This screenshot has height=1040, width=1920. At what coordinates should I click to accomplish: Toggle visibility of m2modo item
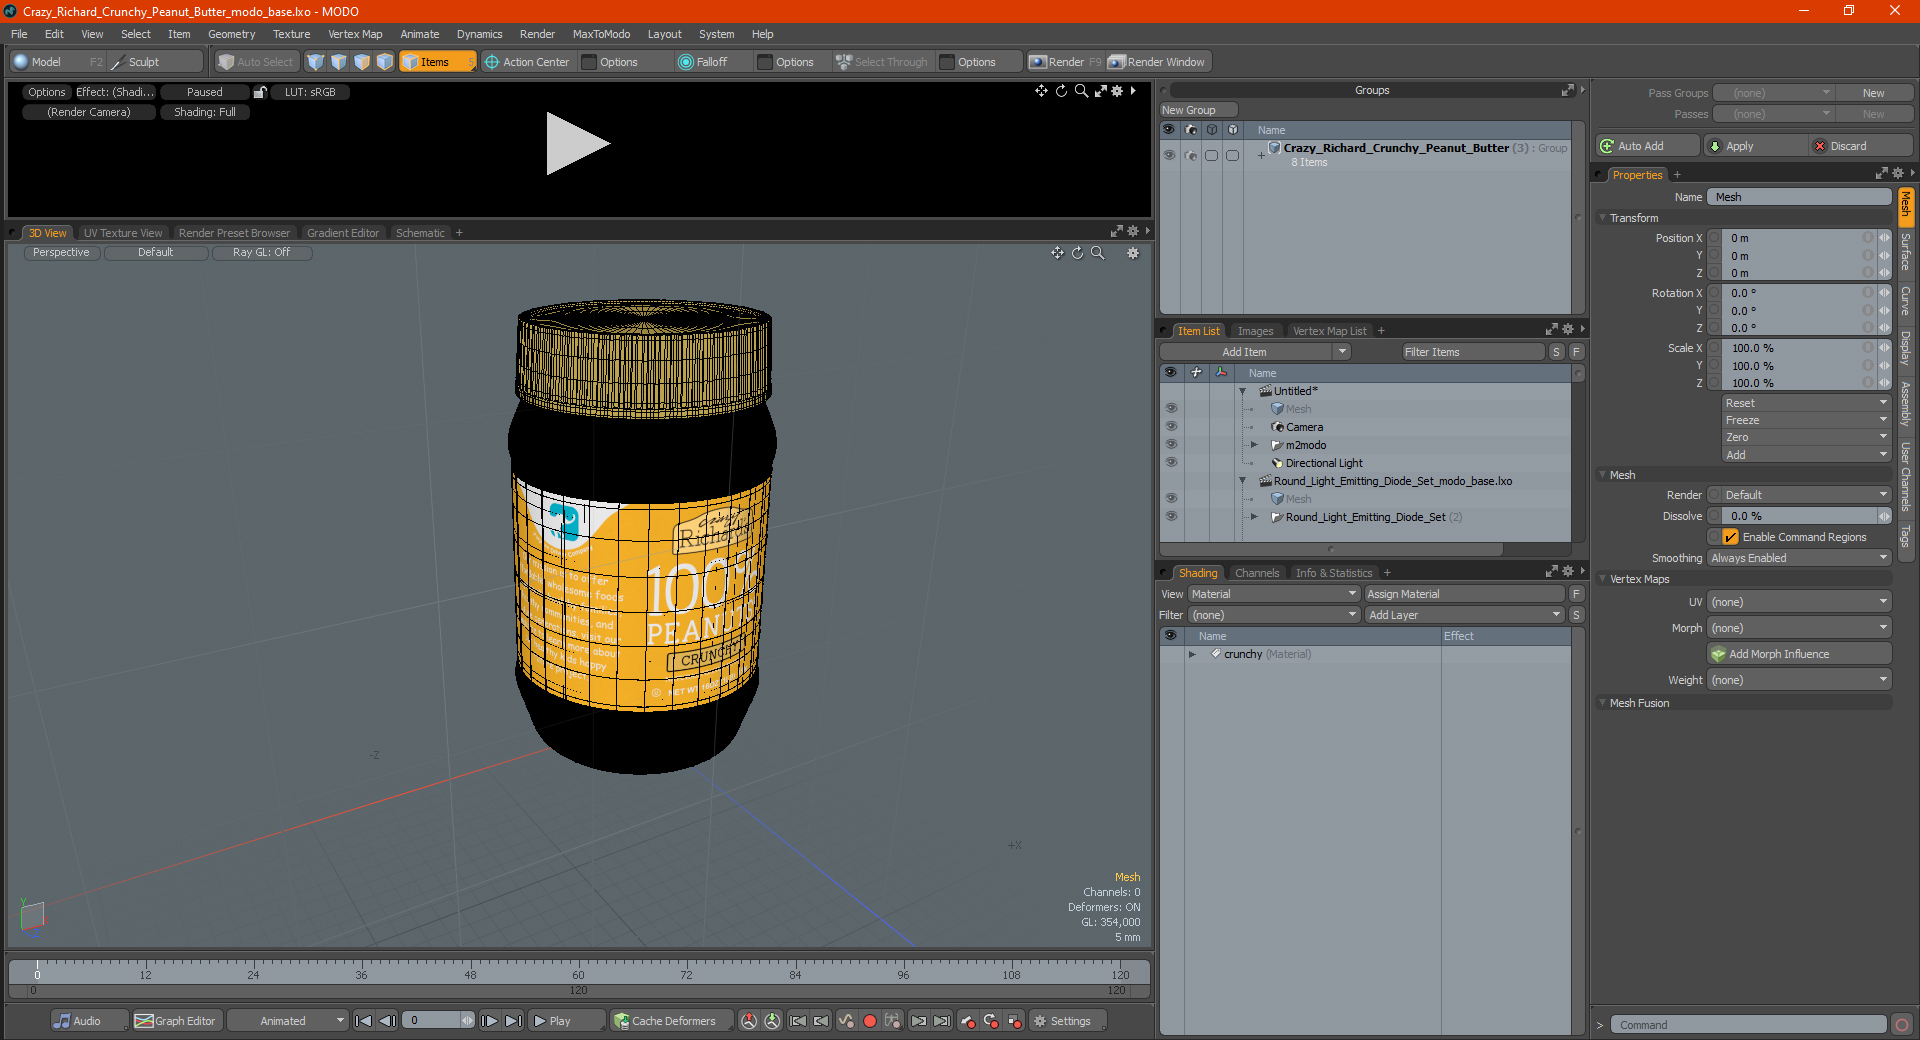click(1171, 445)
